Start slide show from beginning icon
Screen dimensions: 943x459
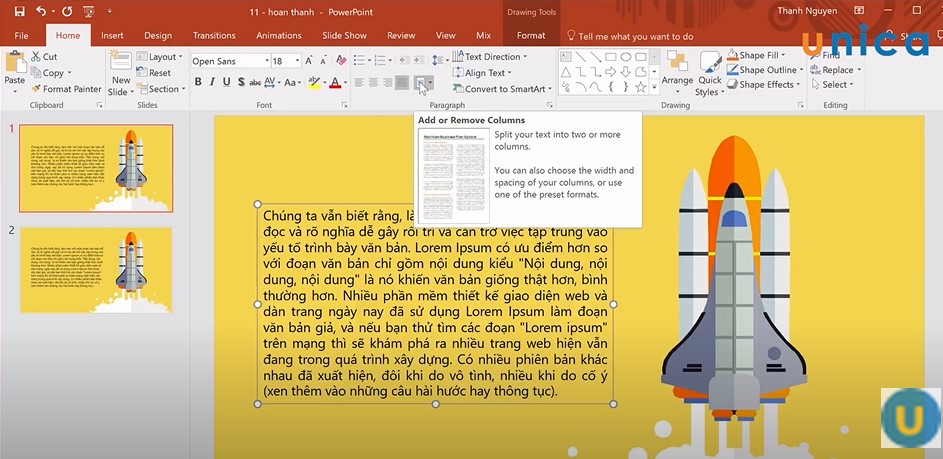(89, 11)
